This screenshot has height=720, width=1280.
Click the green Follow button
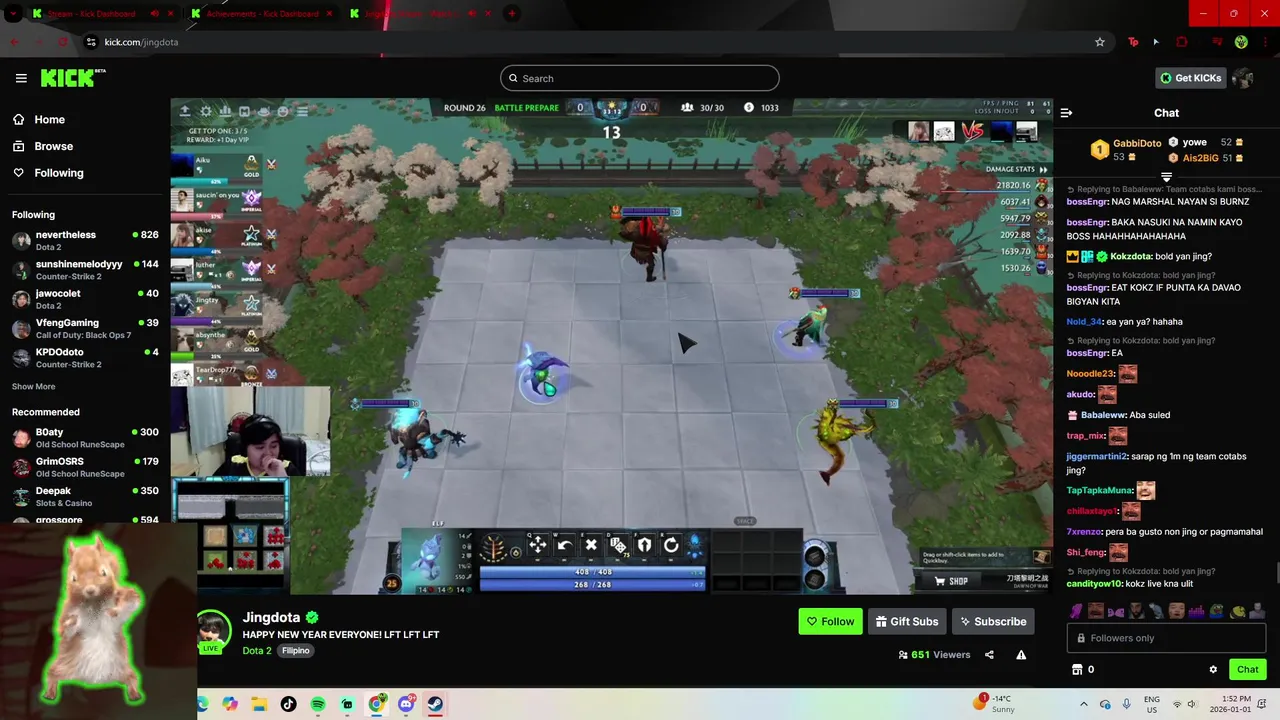830,621
